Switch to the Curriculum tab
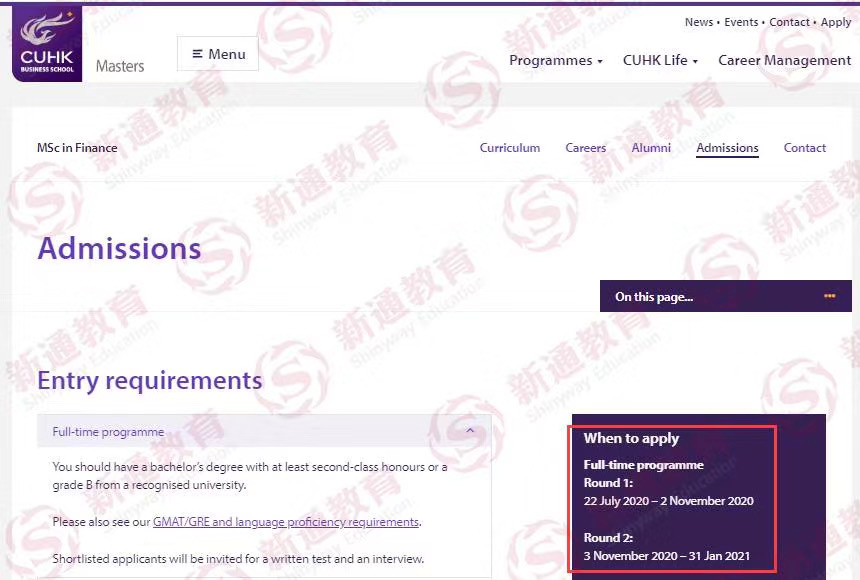The width and height of the screenshot is (860, 580). coord(510,148)
